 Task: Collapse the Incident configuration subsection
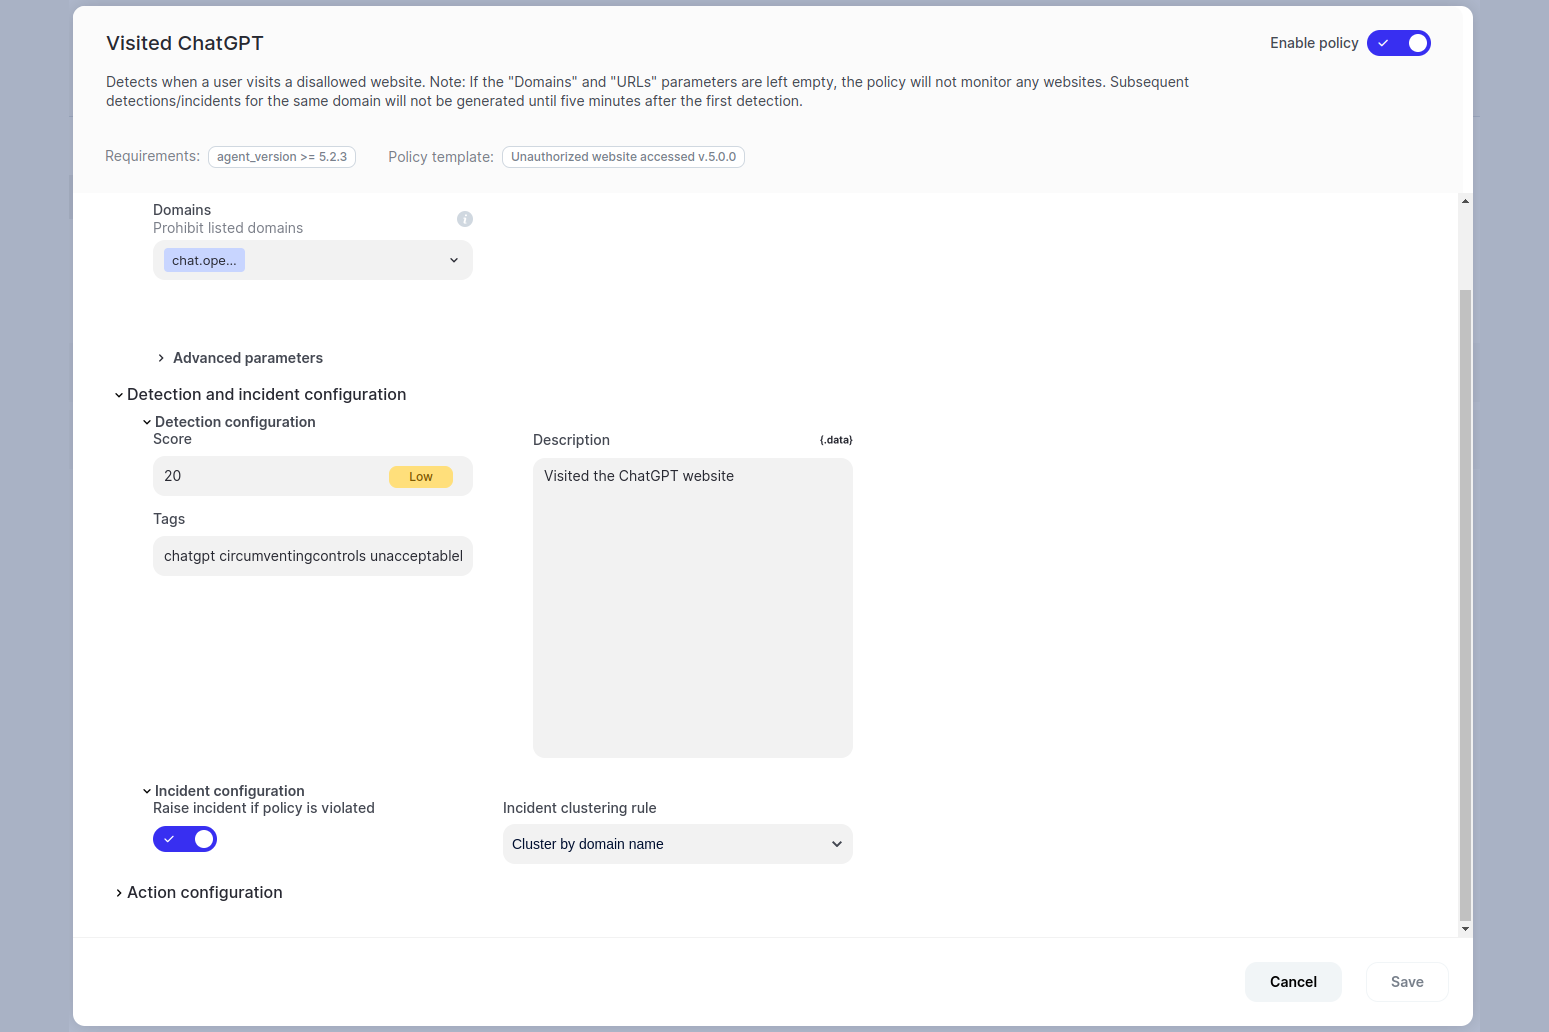click(223, 791)
